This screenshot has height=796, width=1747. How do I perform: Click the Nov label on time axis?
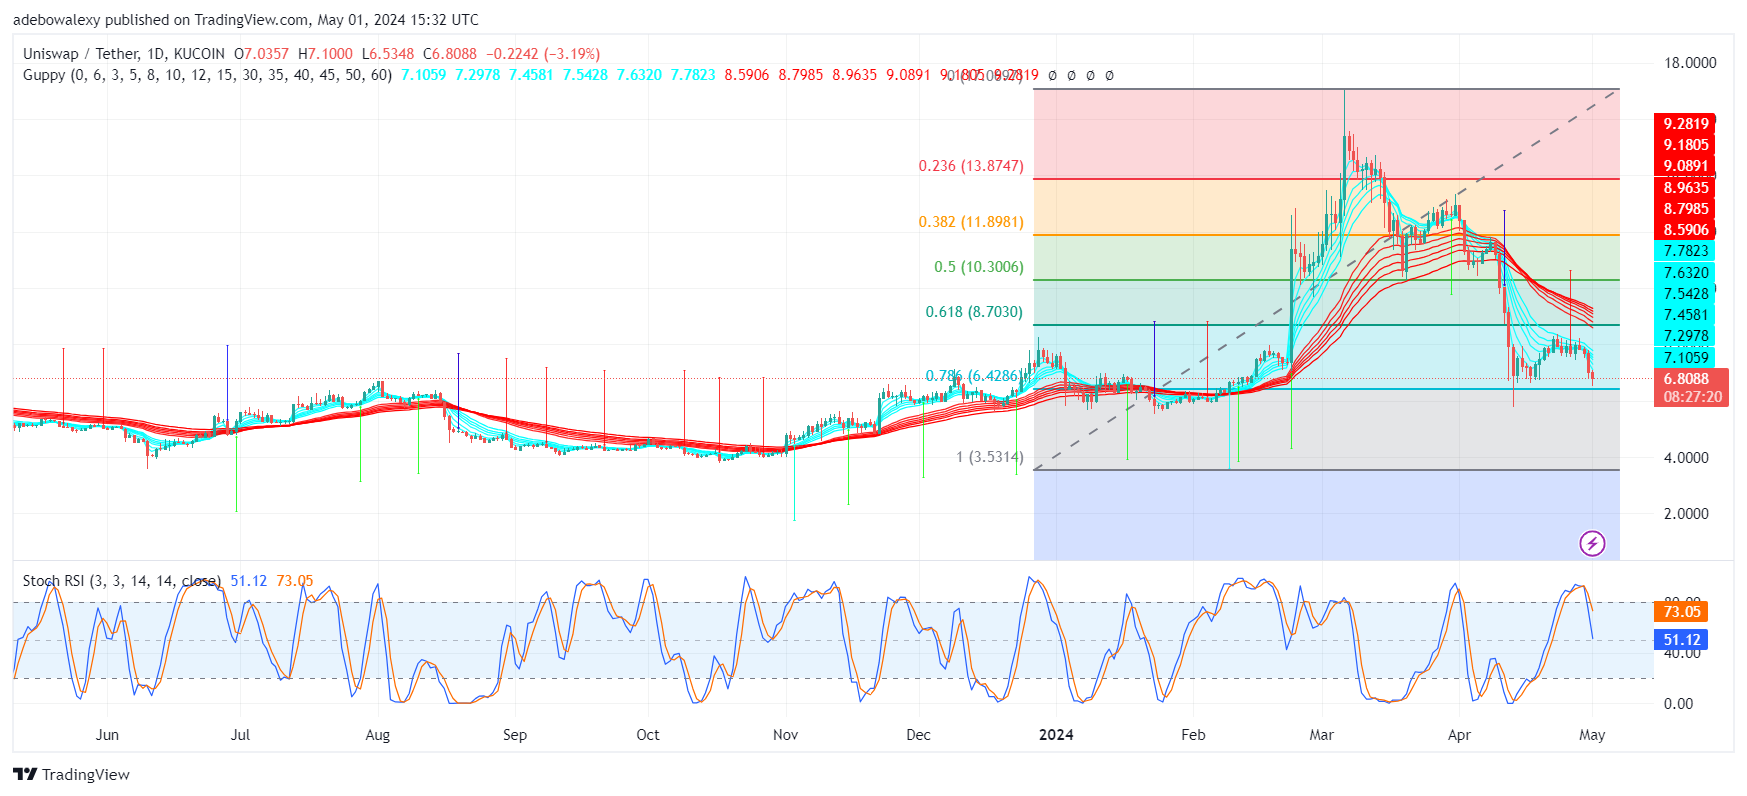[x=786, y=735]
